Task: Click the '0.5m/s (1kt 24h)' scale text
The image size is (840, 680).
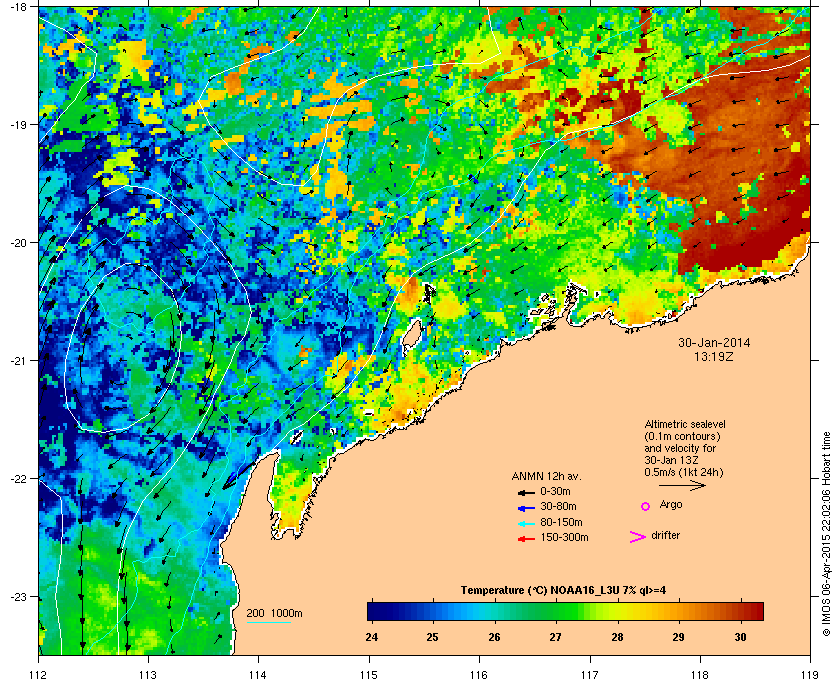Action: click(684, 473)
